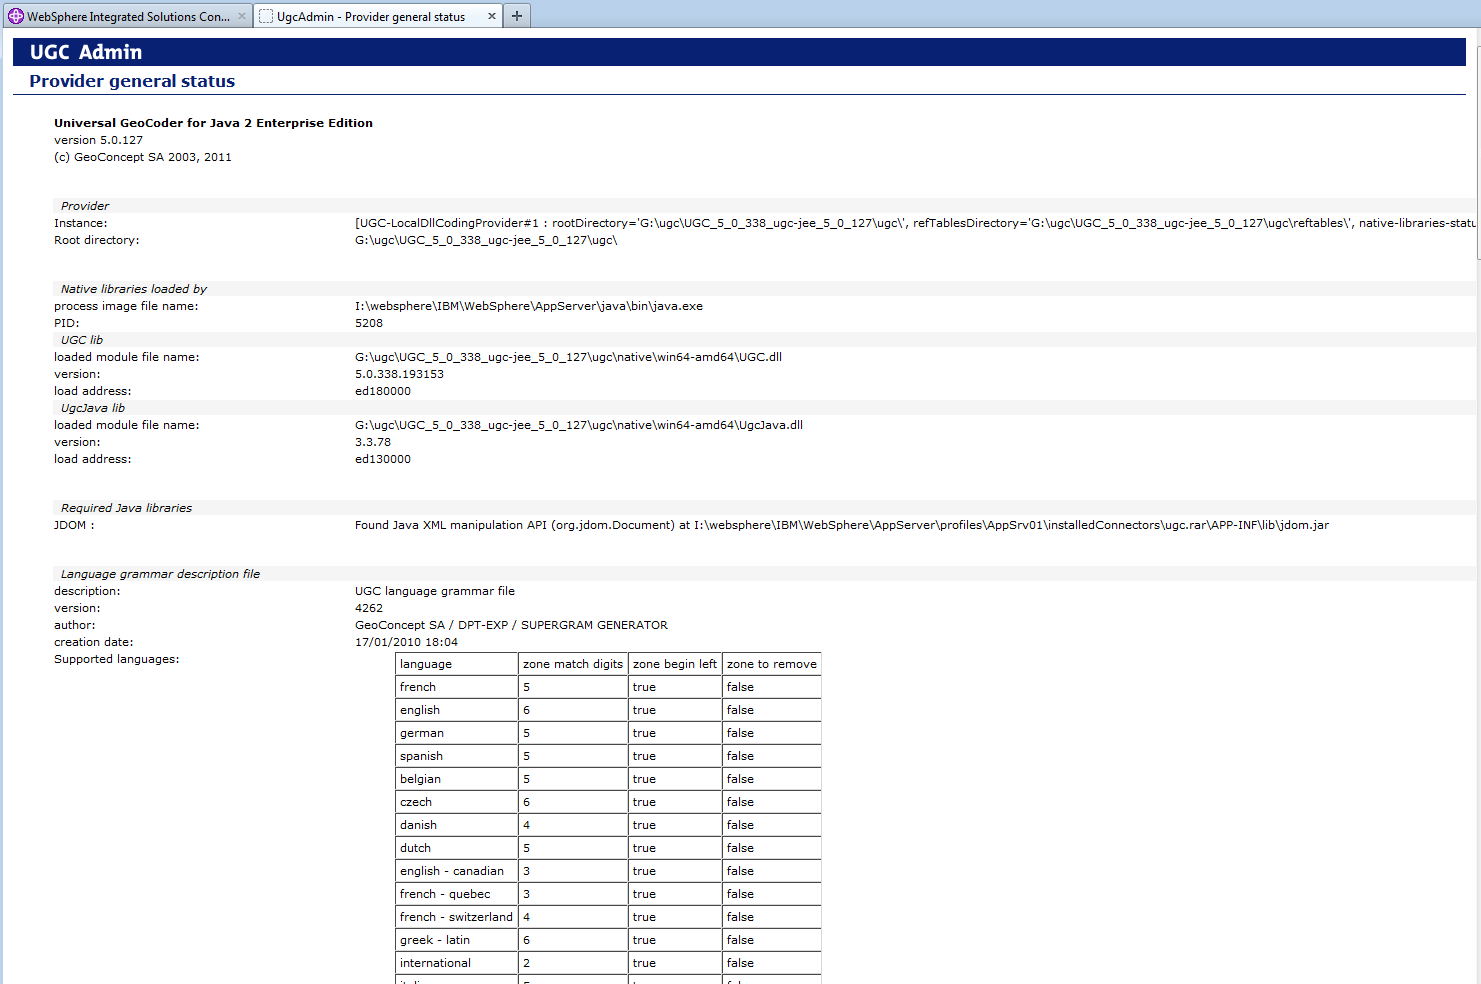Click the french language row cell
The image size is (1481, 984).
[x=456, y=687]
